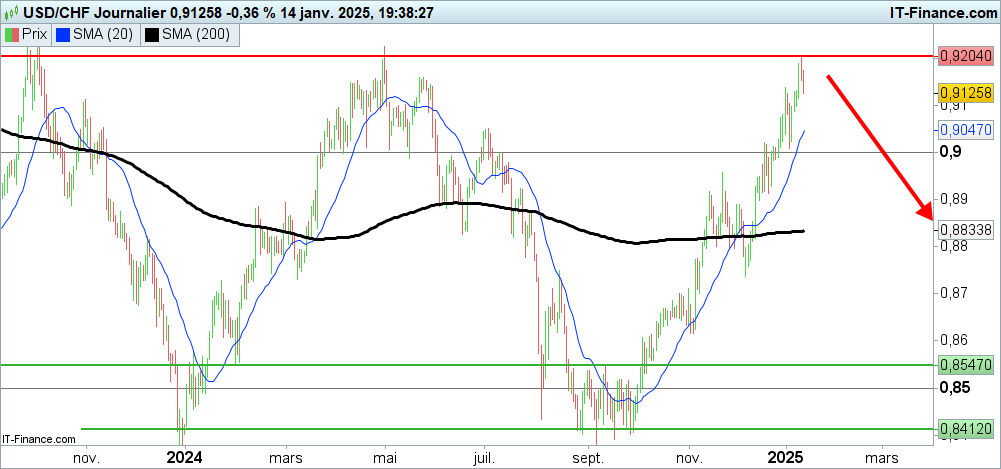The height and width of the screenshot is (469, 1001).
Task: Click the green 0,84120 support price label
Action: pyautogui.click(x=965, y=429)
